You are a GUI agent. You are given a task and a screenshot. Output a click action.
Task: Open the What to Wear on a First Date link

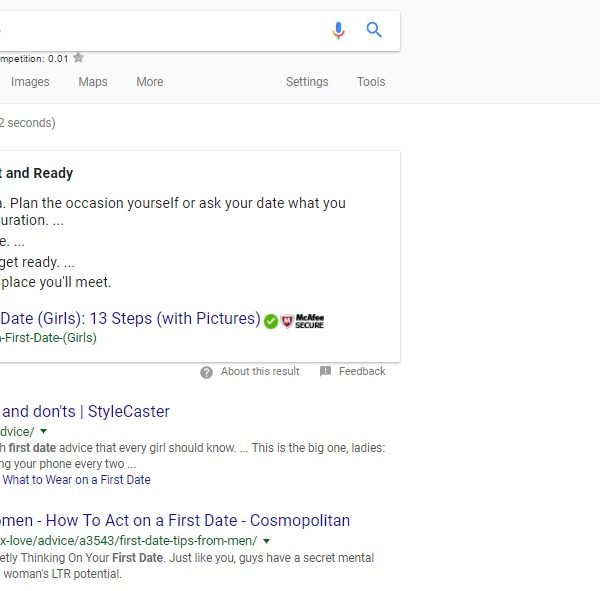[x=77, y=480]
